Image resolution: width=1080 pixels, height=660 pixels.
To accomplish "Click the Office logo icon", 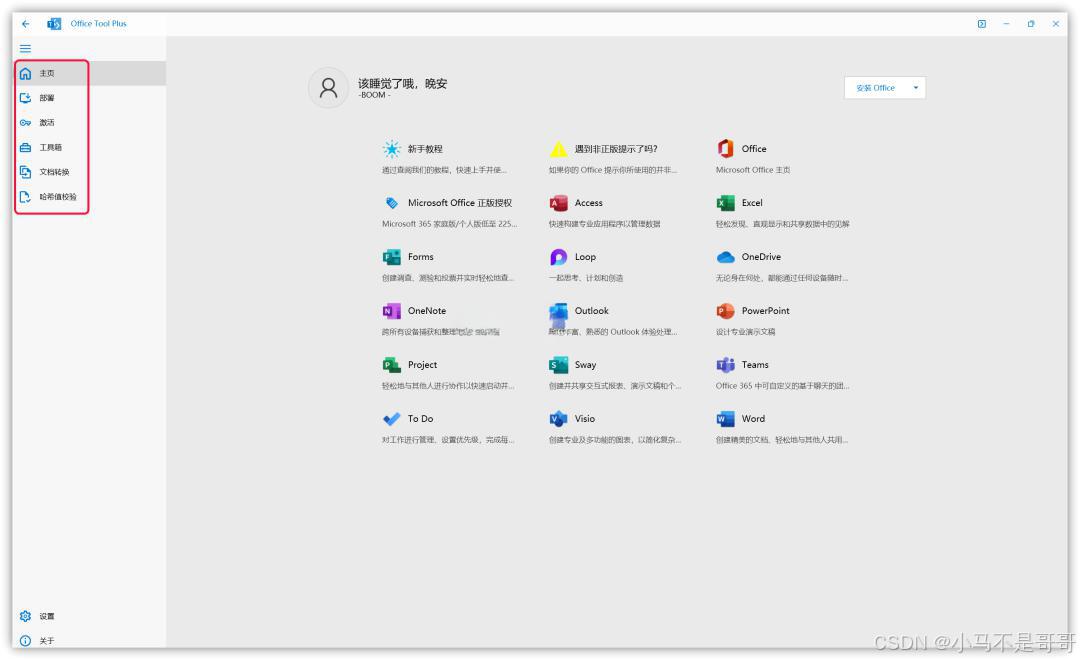I will pos(725,148).
